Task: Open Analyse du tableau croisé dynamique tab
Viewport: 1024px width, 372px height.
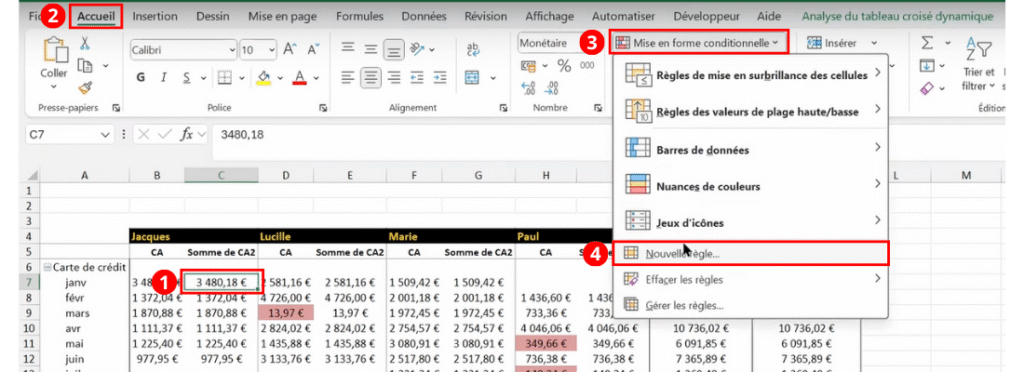Action: click(x=897, y=16)
